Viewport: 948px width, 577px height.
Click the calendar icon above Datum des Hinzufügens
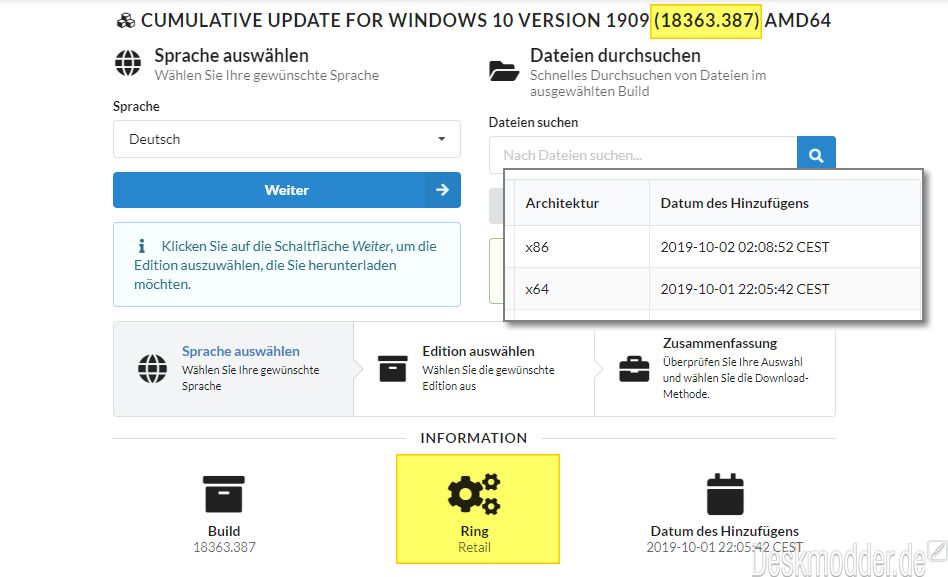click(x=725, y=494)
